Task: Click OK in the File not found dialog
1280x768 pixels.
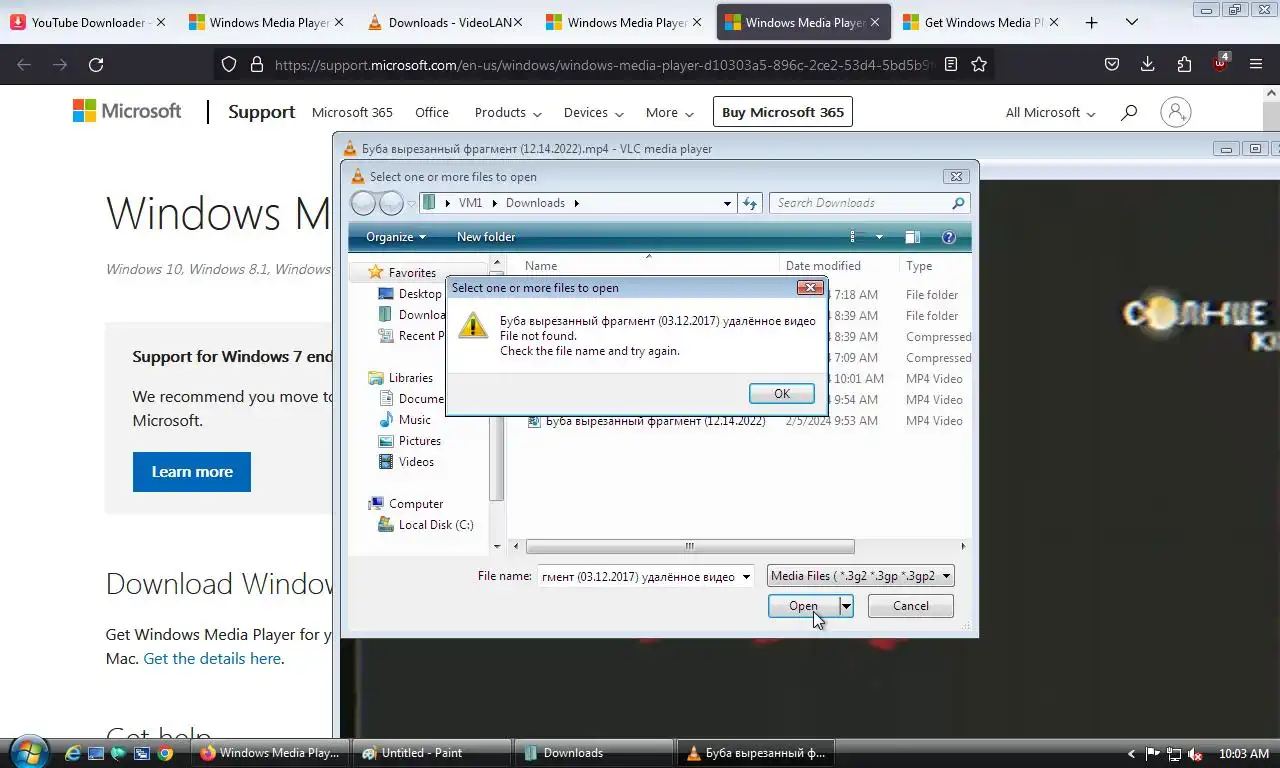Action: 782,394
